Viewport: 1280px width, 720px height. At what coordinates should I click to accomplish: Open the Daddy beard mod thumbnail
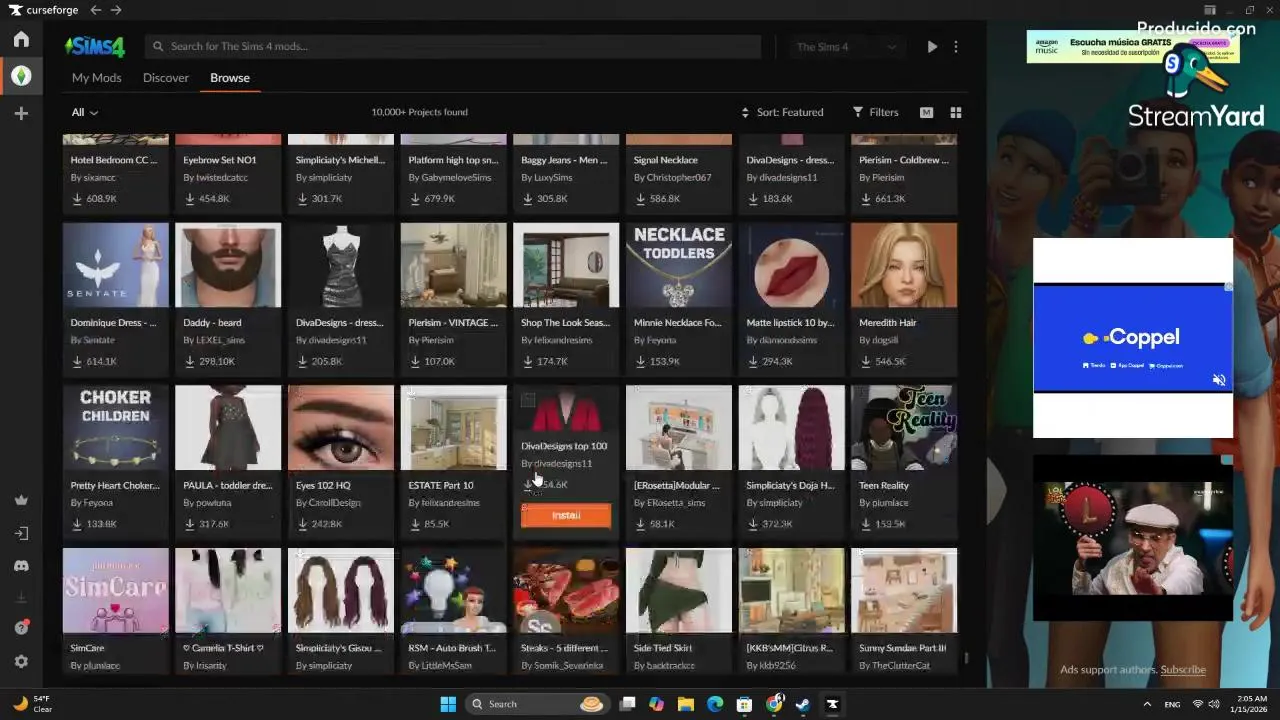228,265
